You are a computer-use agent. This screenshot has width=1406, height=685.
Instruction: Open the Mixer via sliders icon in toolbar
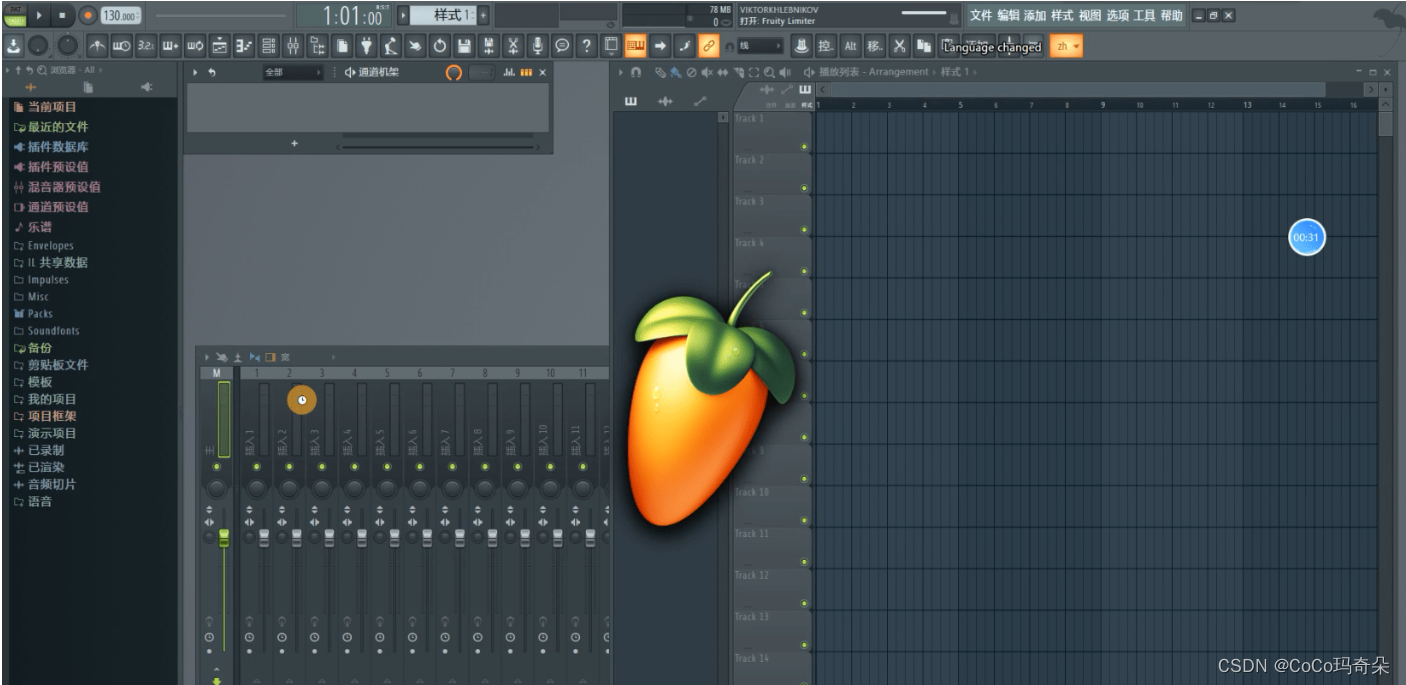[293, 45]
